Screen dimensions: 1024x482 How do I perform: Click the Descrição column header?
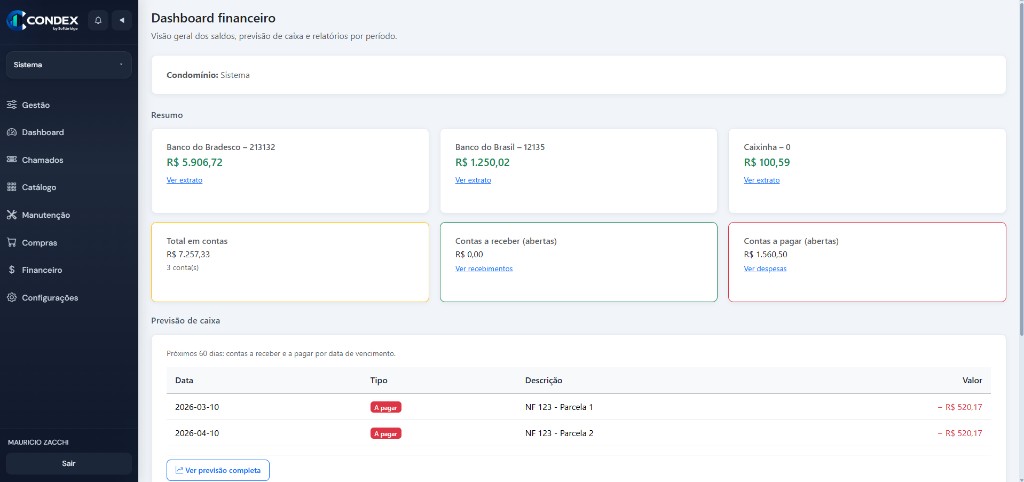[x=544, y=380]
